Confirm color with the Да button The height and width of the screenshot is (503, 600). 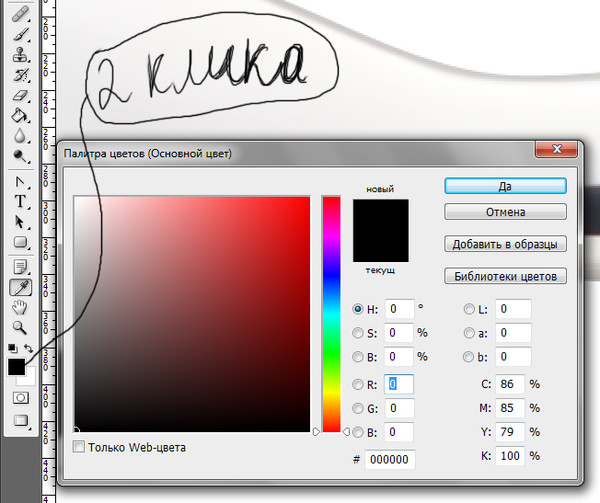[x=505, y=186]
